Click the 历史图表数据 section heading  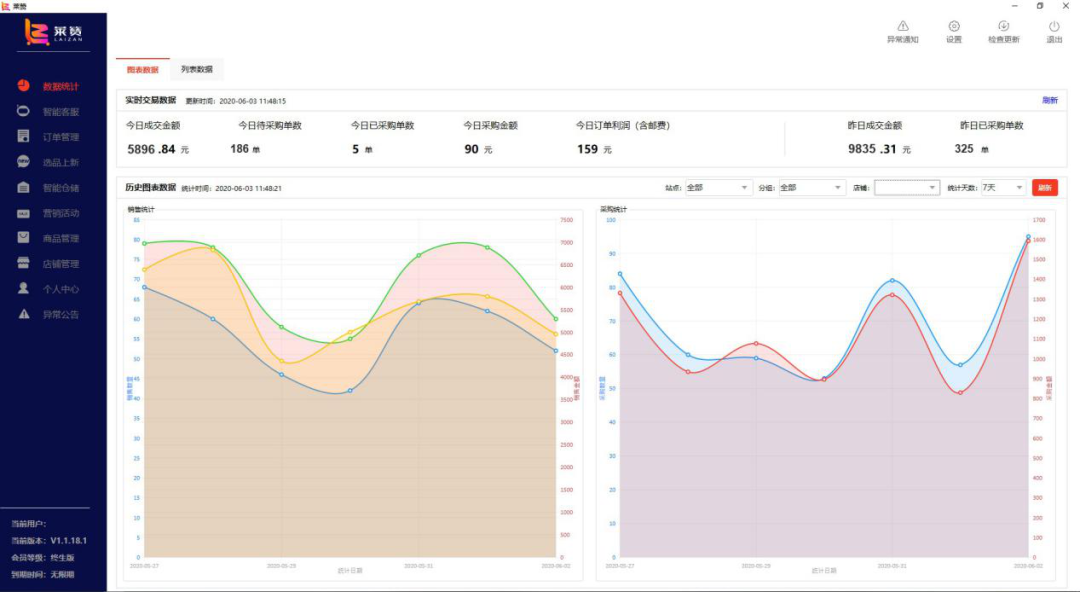(x=151, y=187)
